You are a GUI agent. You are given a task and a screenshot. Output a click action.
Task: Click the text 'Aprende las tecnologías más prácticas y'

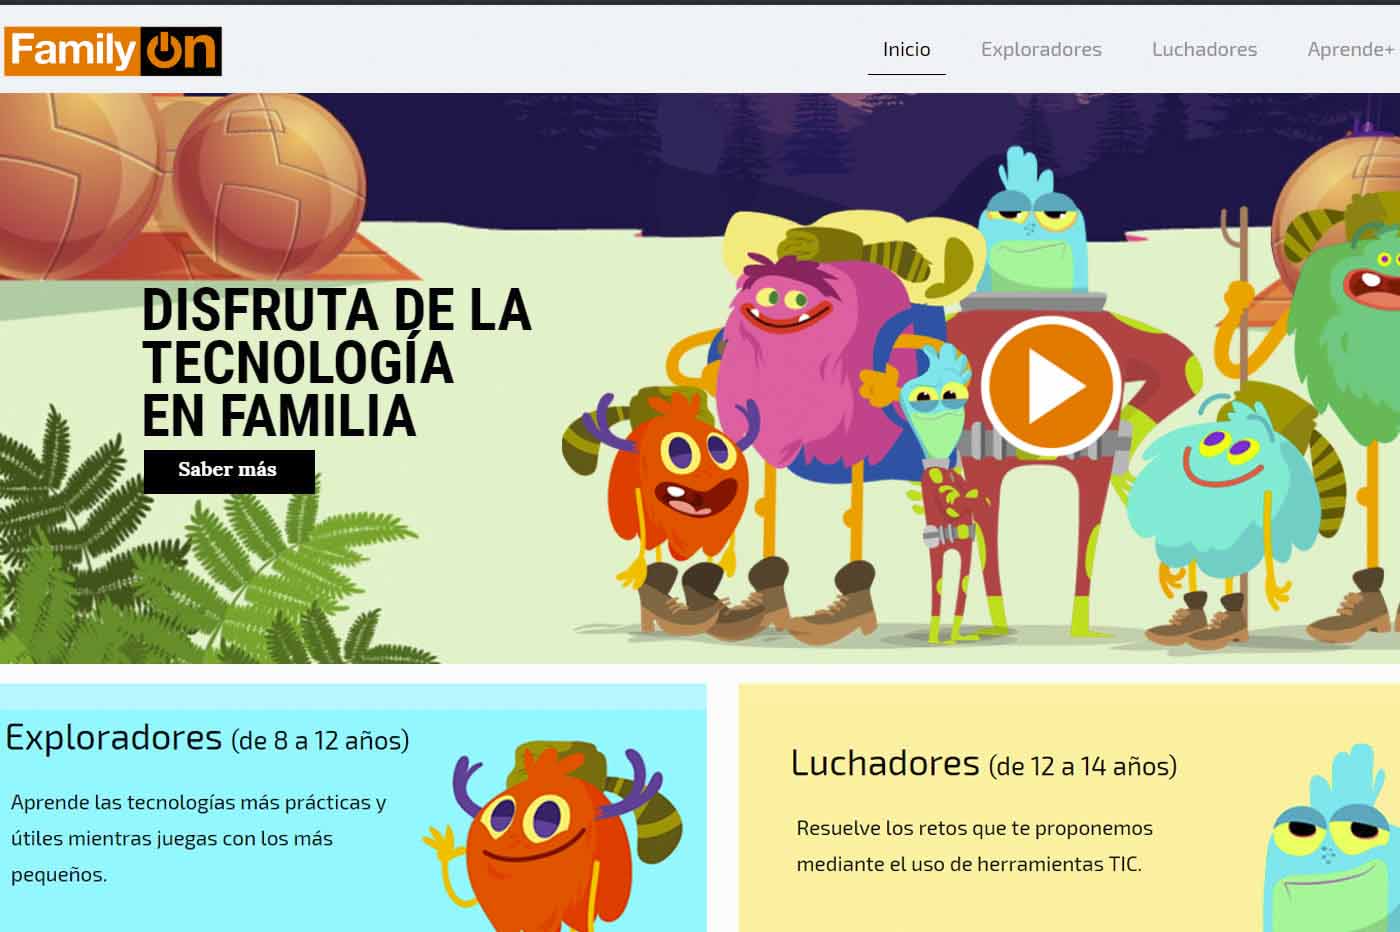(198, 802)
